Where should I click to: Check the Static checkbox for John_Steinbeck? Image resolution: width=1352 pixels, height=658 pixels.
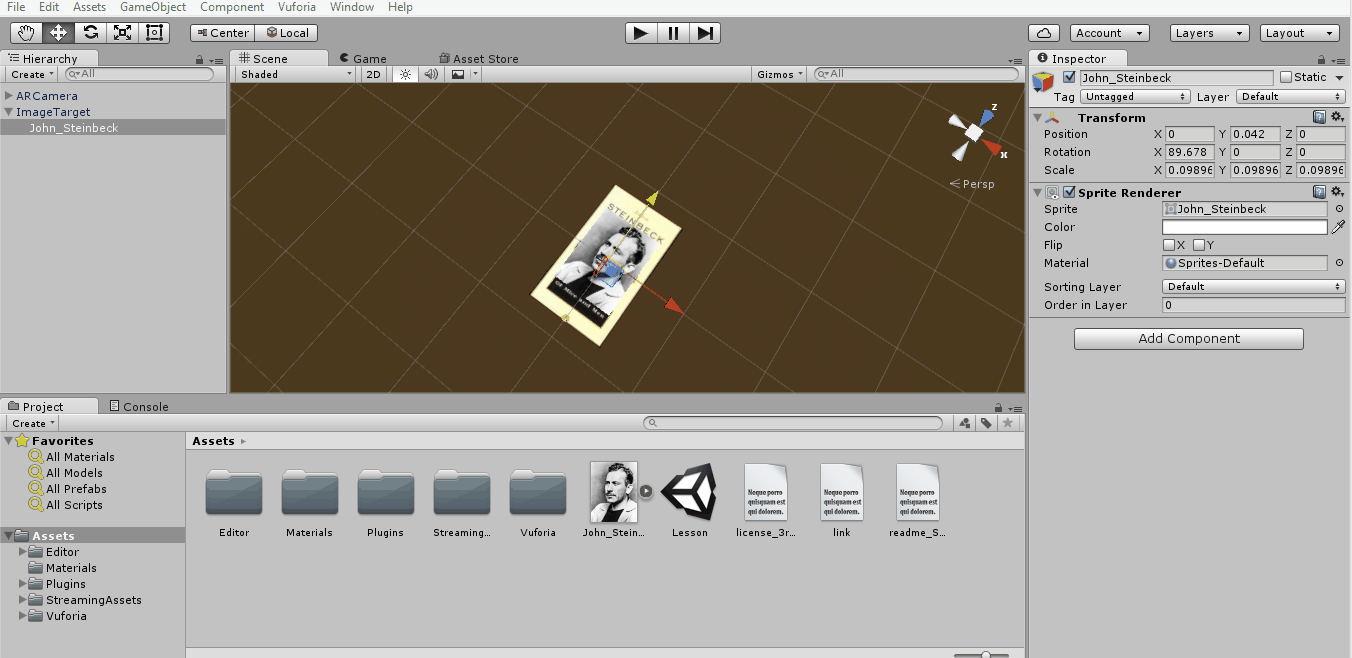(1288, 77)
